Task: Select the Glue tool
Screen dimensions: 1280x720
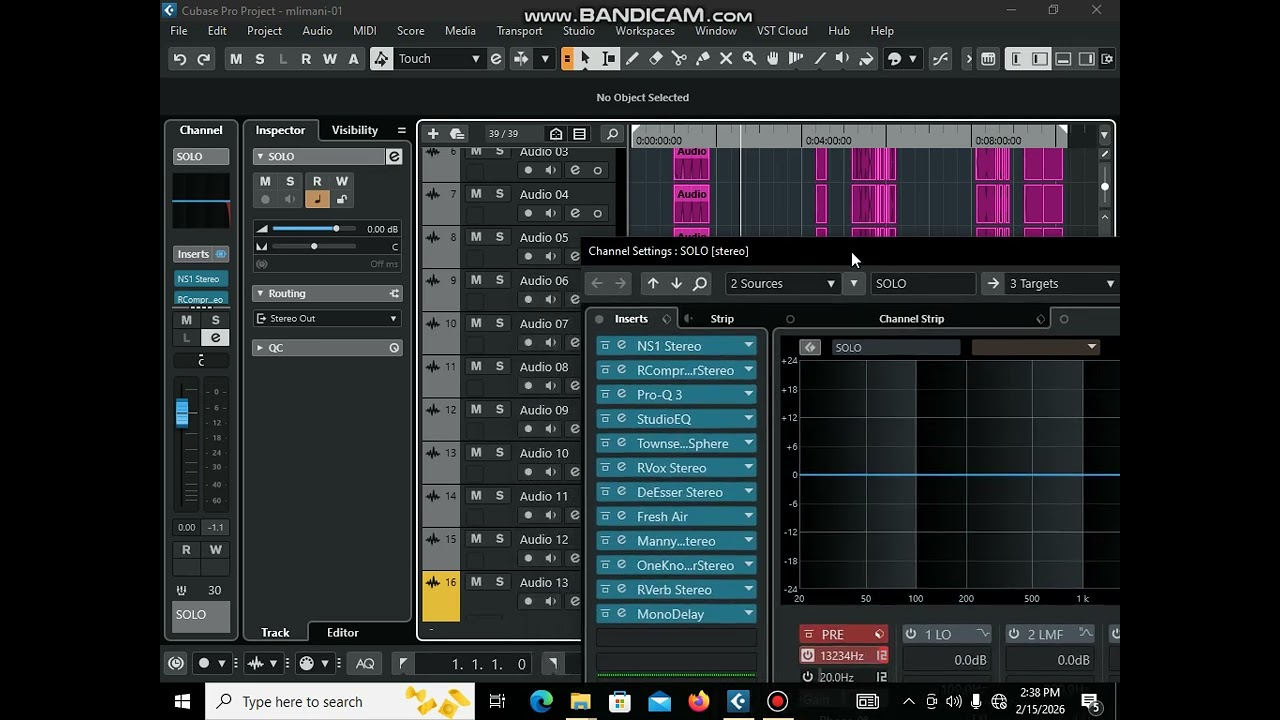Action: tap(703, 59)
